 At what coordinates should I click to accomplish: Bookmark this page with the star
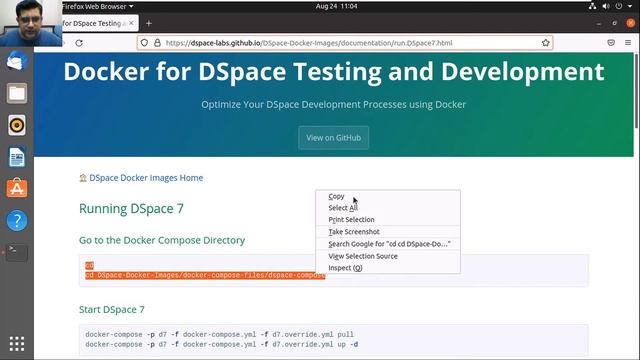[x=545, y=43]
